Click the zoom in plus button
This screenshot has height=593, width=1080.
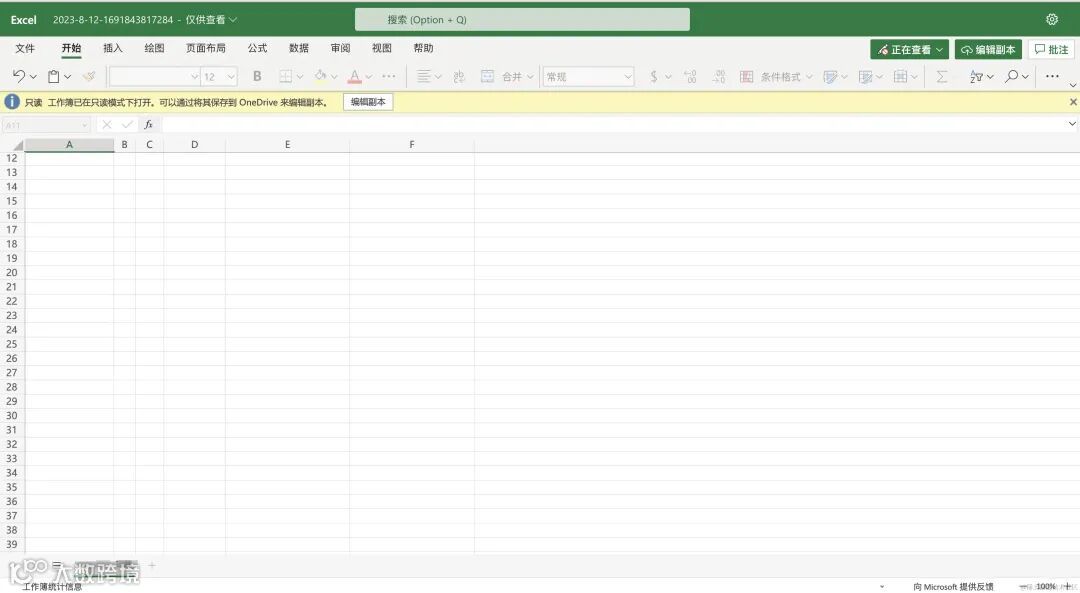1068,586
